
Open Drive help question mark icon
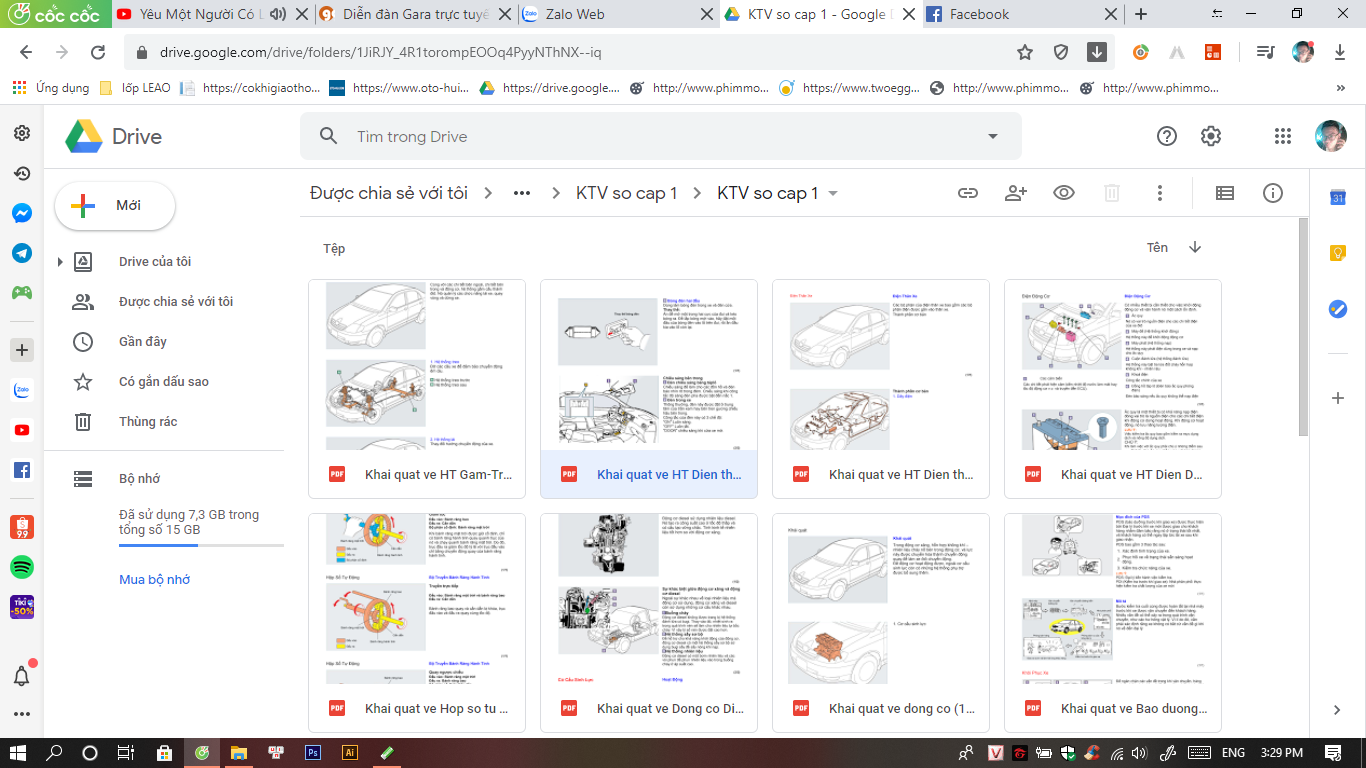coord(1166,136)
